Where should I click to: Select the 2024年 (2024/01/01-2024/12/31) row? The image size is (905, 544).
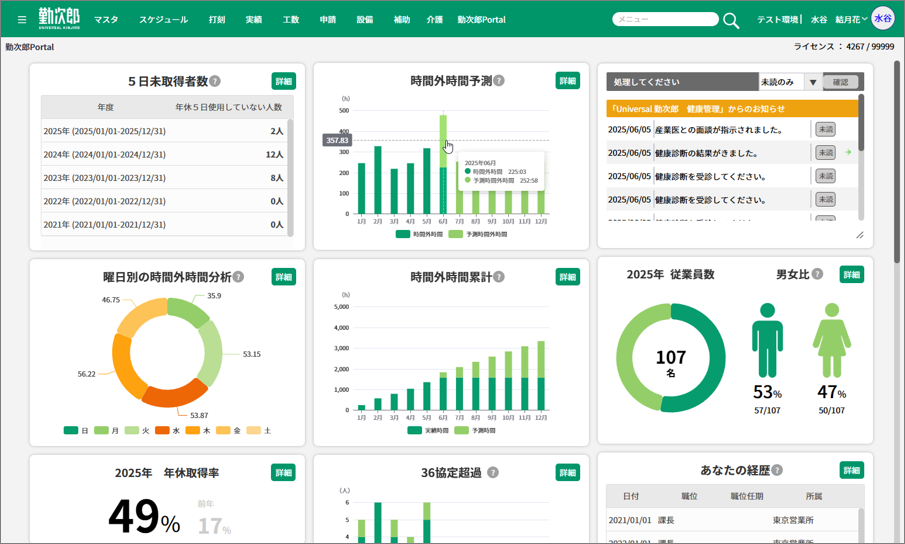click(x=164, y=154)
